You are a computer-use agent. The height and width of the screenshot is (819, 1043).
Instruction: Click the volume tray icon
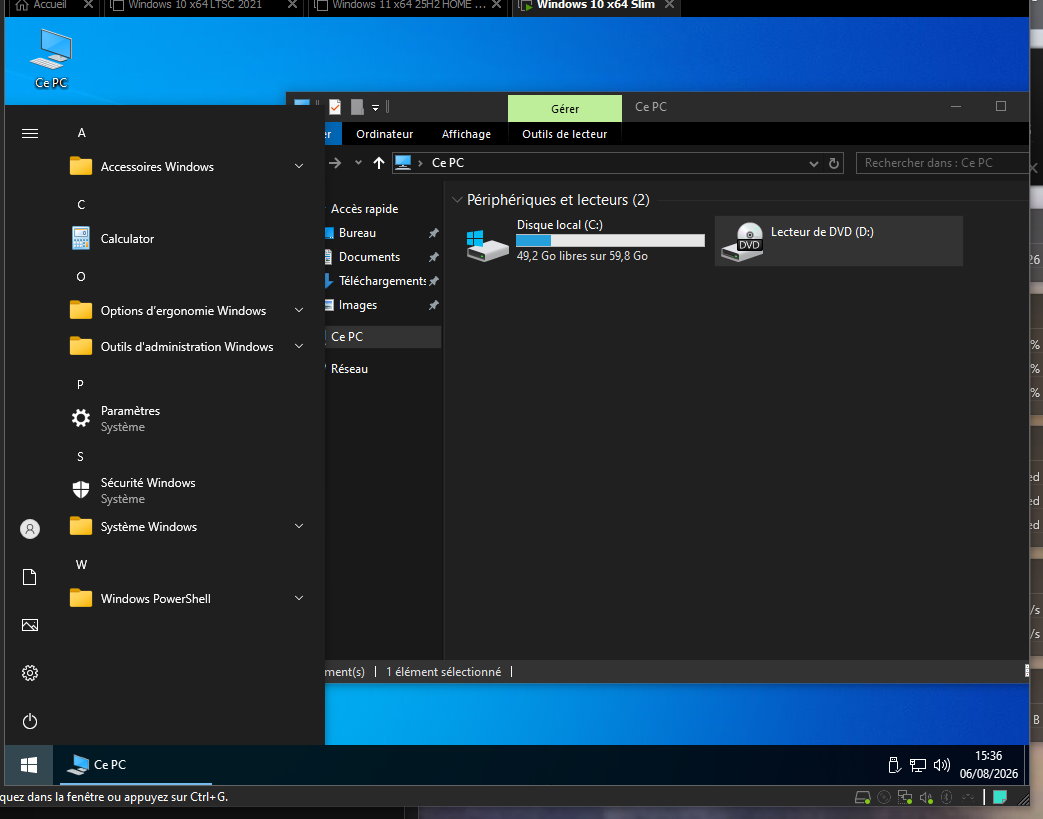click(942, 765)
